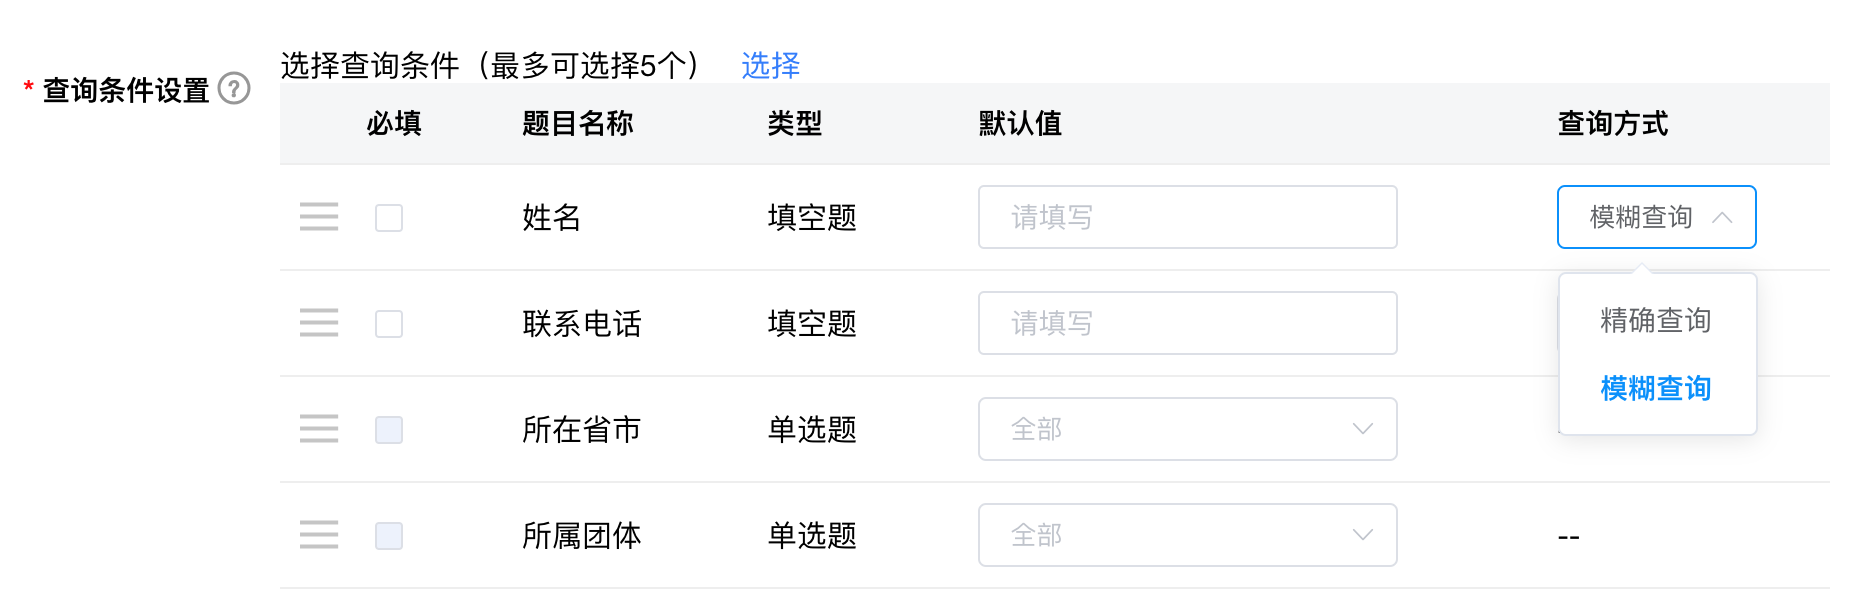Focus the 联系电话 default value input

(x=1188, y=323)
